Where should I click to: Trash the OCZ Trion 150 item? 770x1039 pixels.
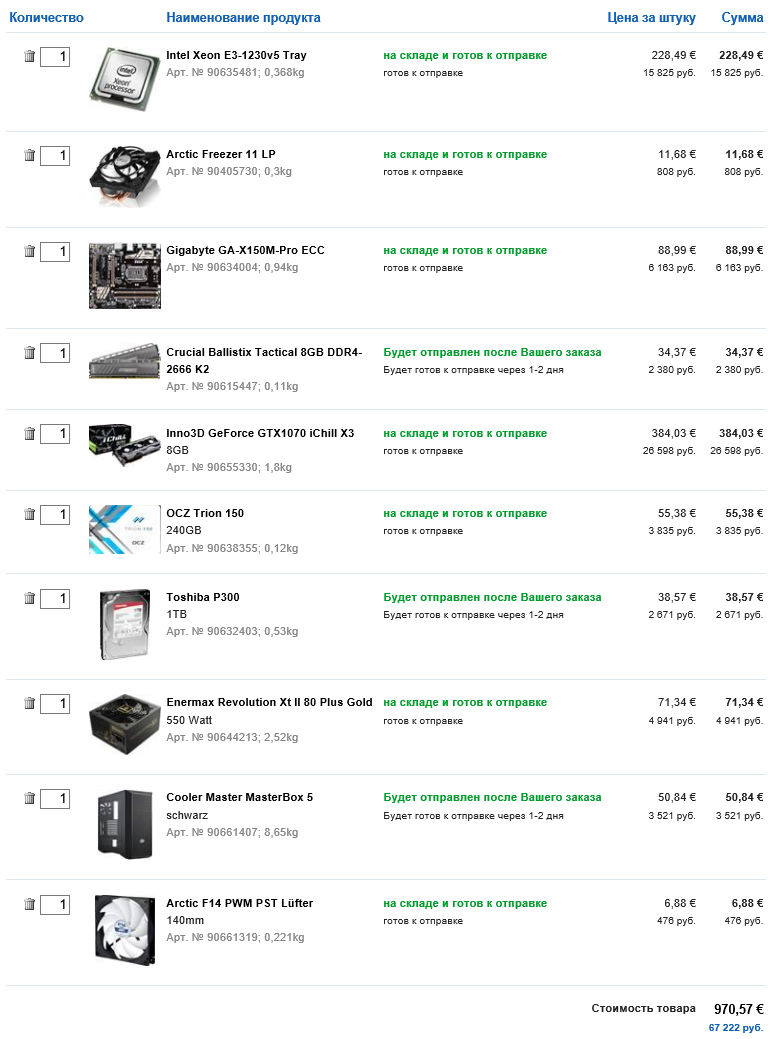click(x=29, y=514)
